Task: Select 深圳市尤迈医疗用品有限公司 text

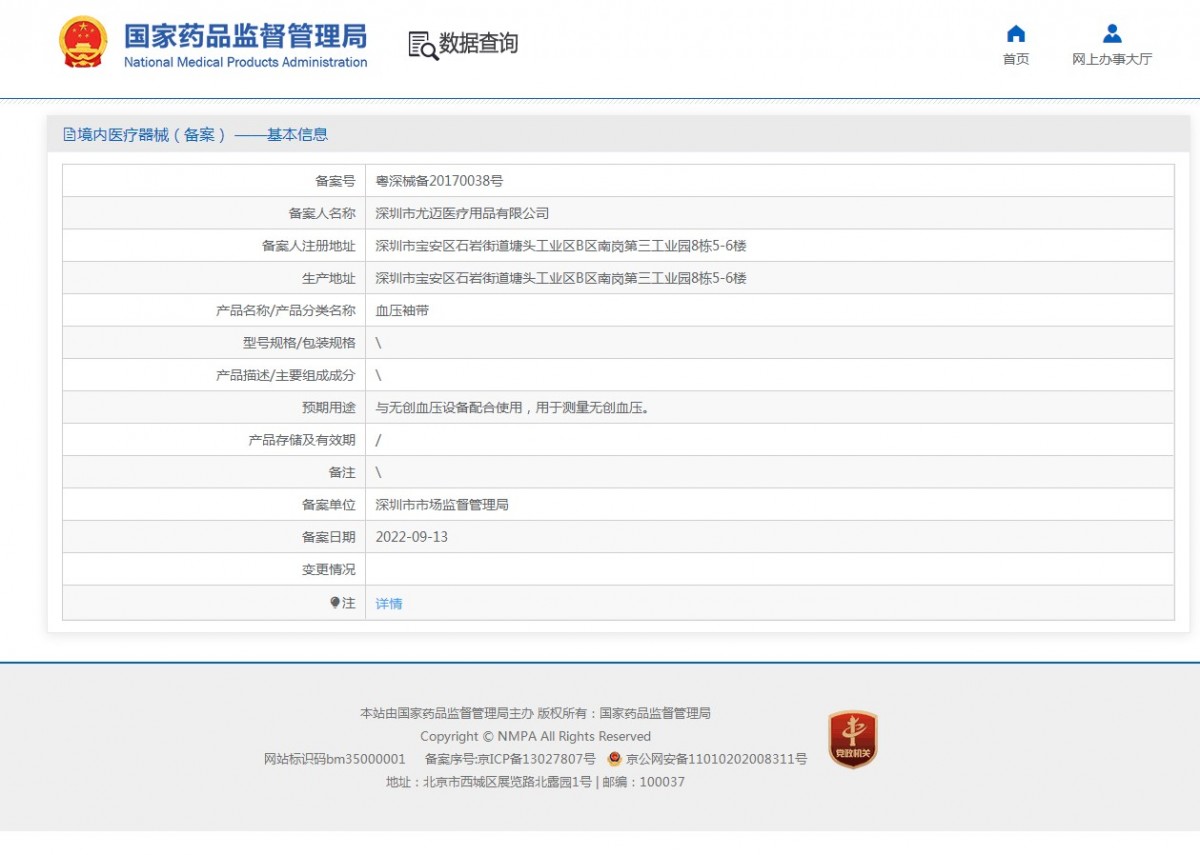Action: point(462,213)
